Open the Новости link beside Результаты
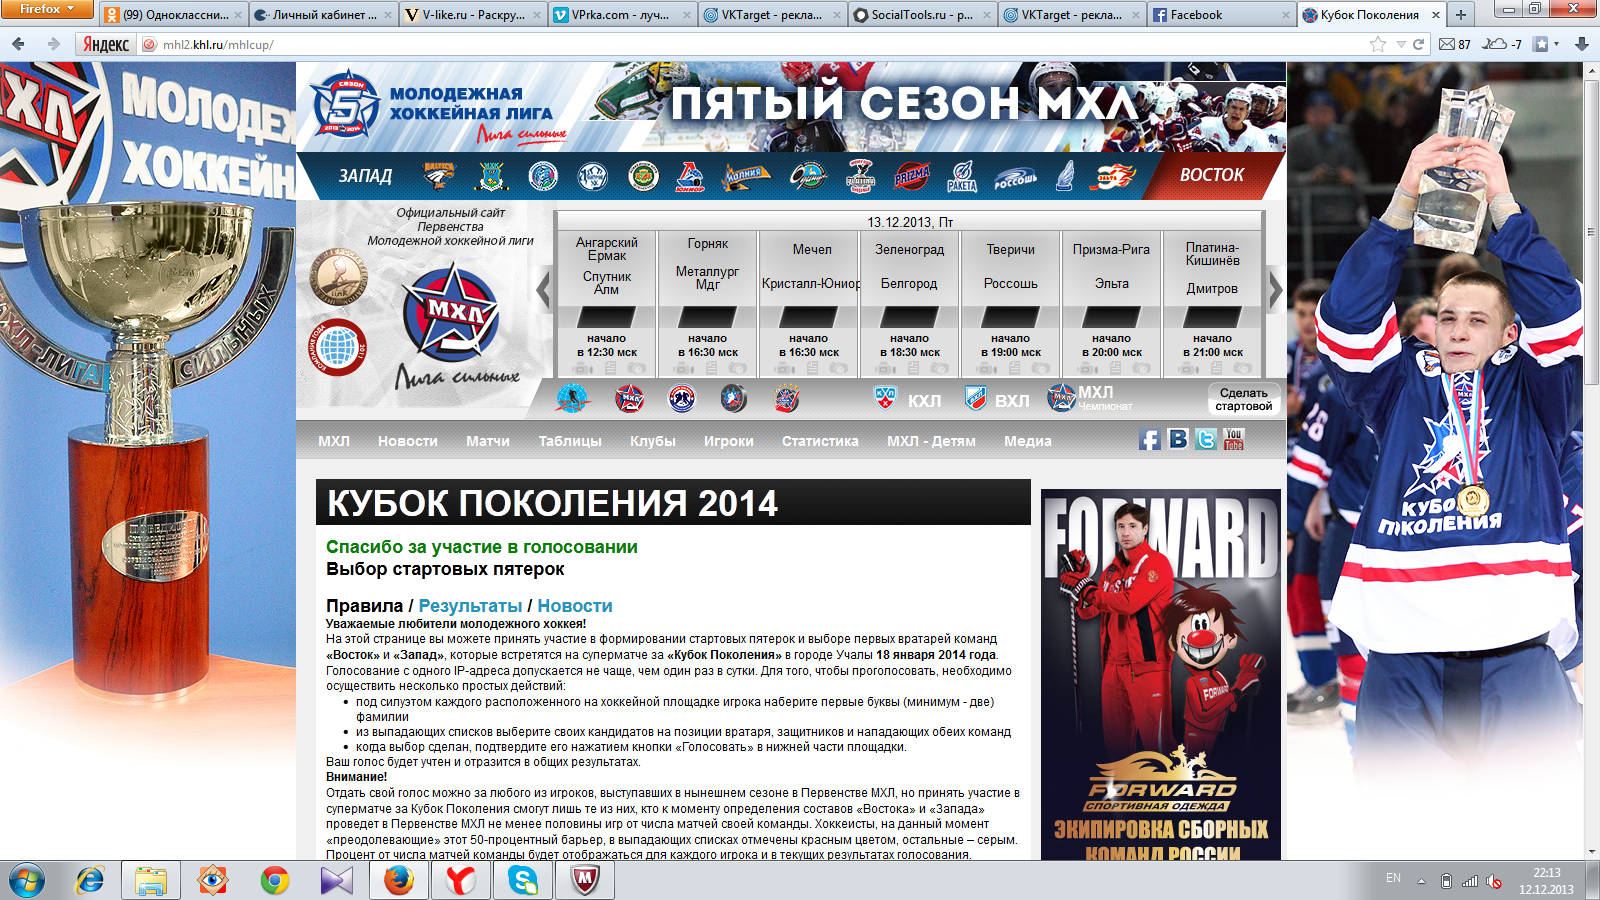Image resolution: width=1600 pixels, height=900 pixels. (575, 606)
